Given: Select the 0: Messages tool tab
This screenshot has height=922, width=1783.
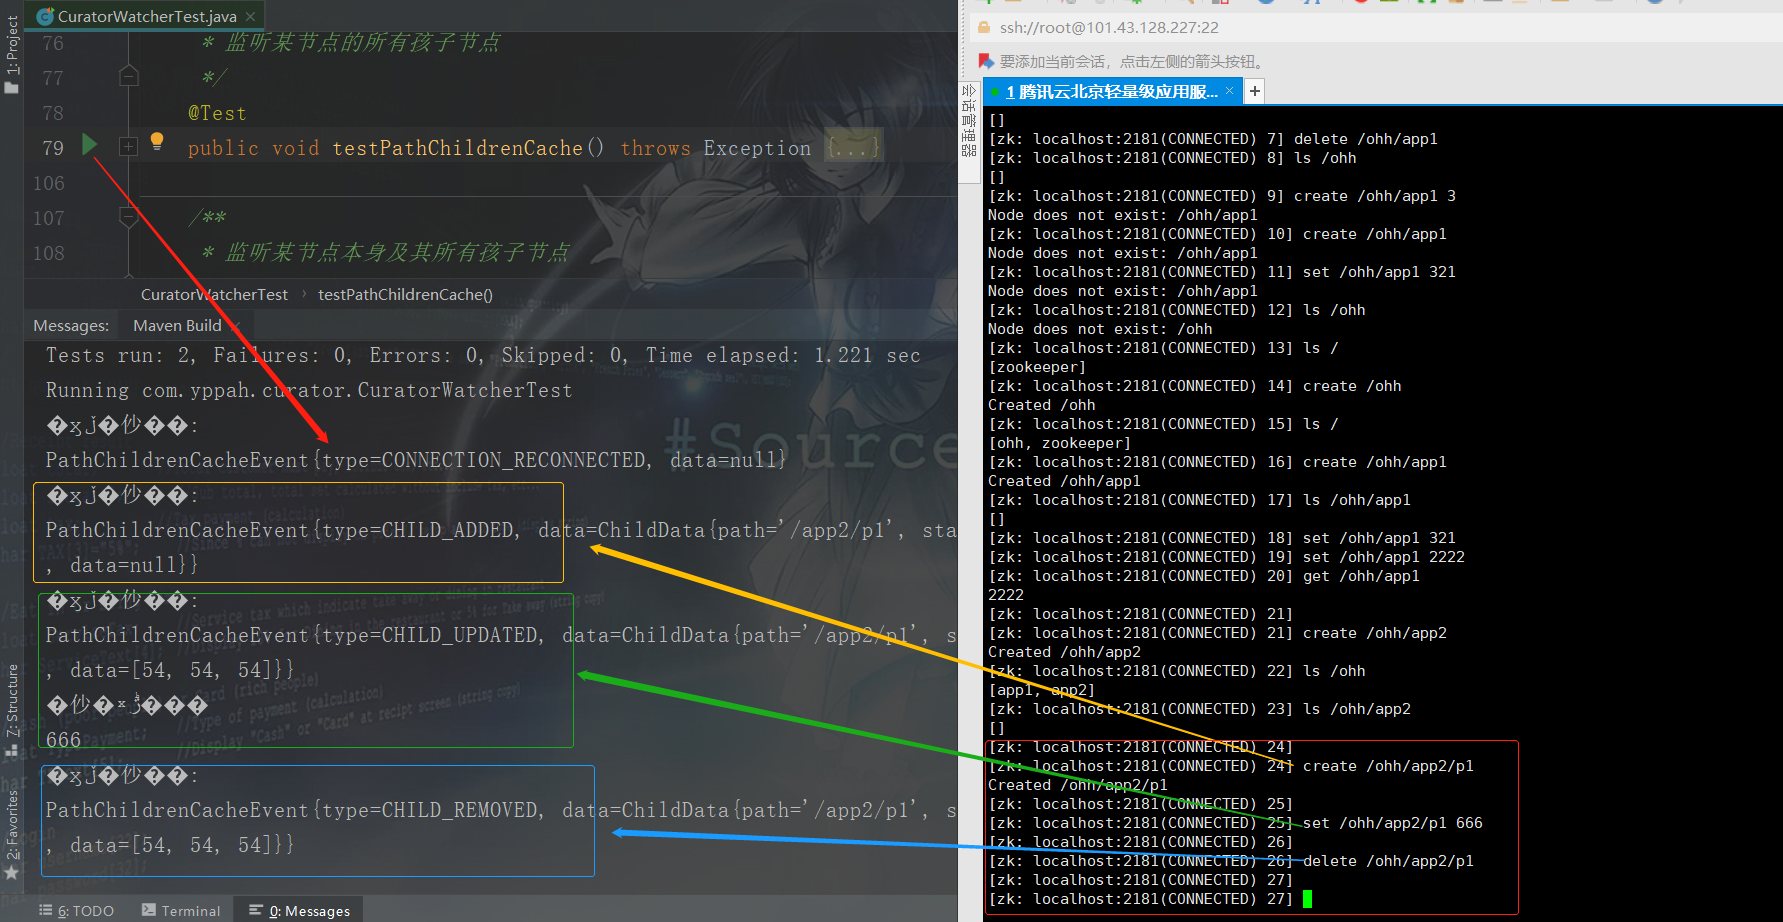Looking at the screenshot, I should tap(300, 910).
